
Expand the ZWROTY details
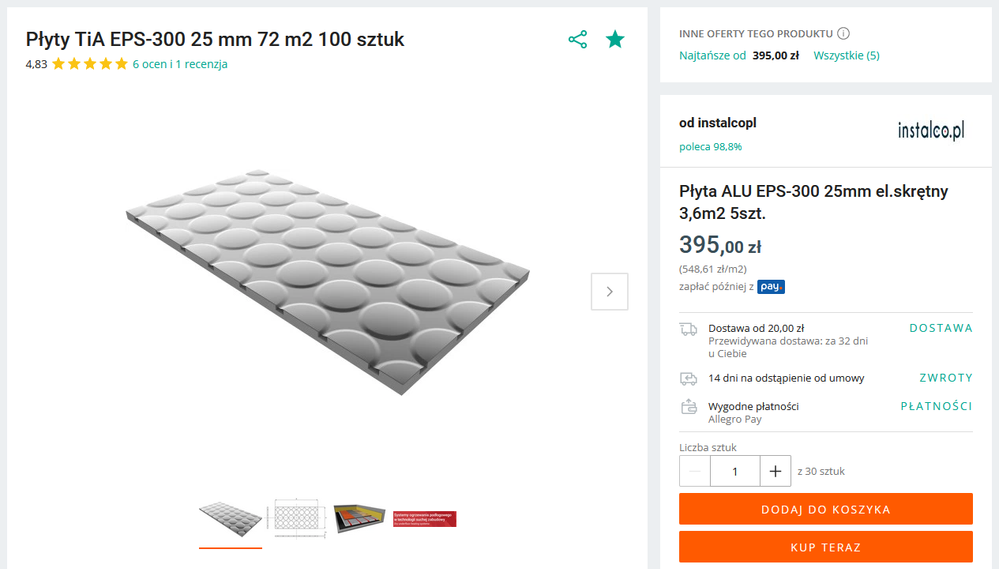click(945, 378)
